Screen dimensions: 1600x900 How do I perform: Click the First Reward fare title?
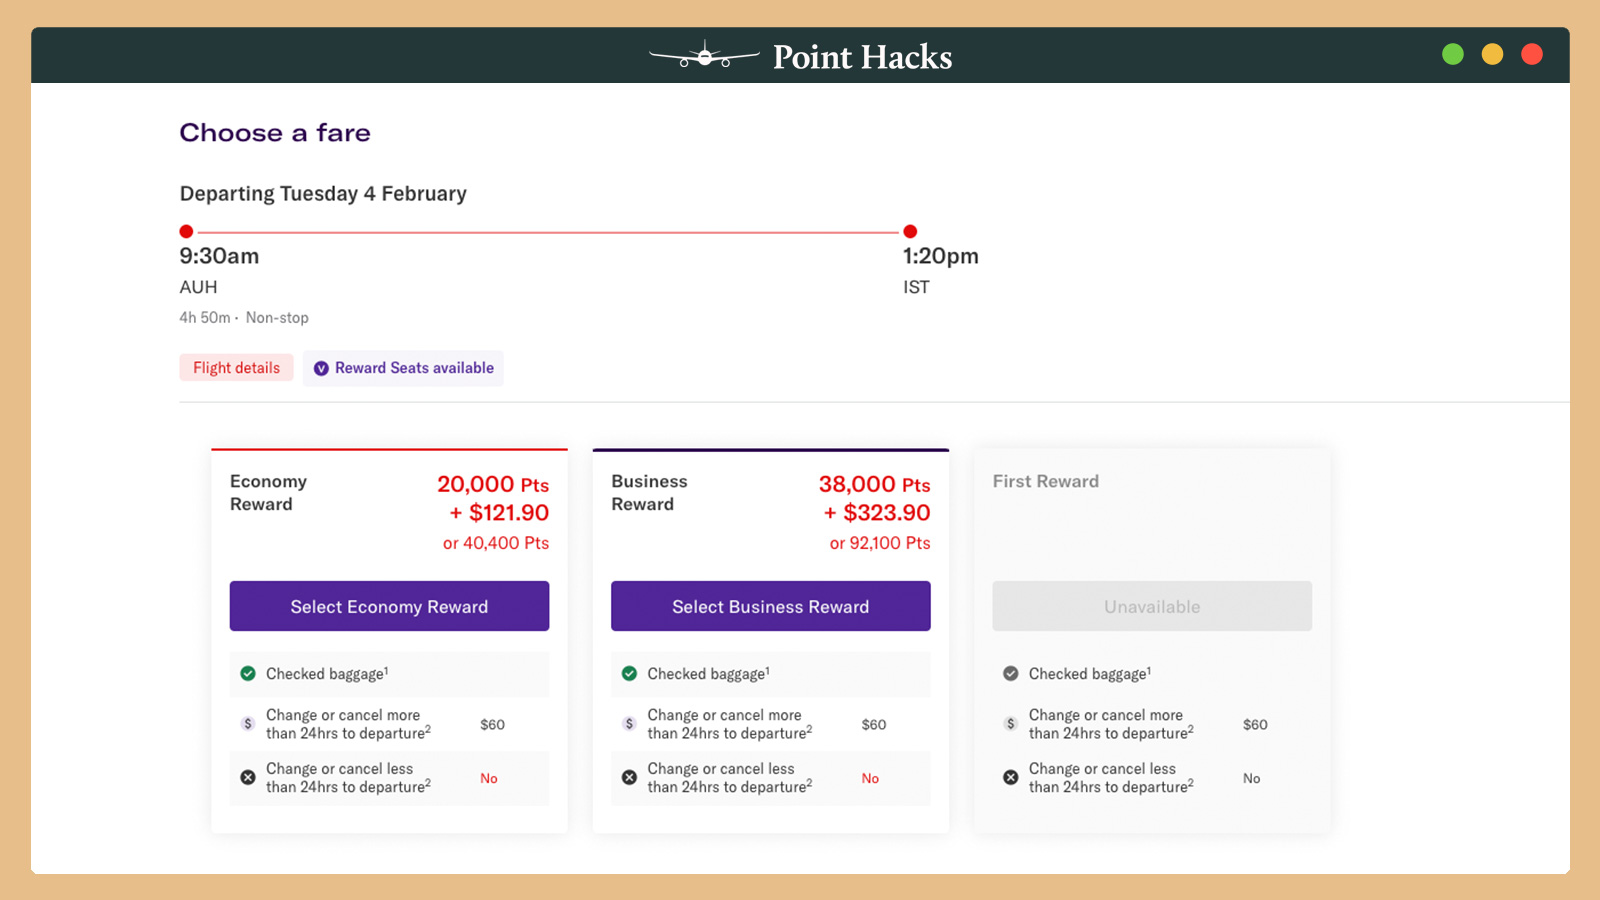[1046, 481]
